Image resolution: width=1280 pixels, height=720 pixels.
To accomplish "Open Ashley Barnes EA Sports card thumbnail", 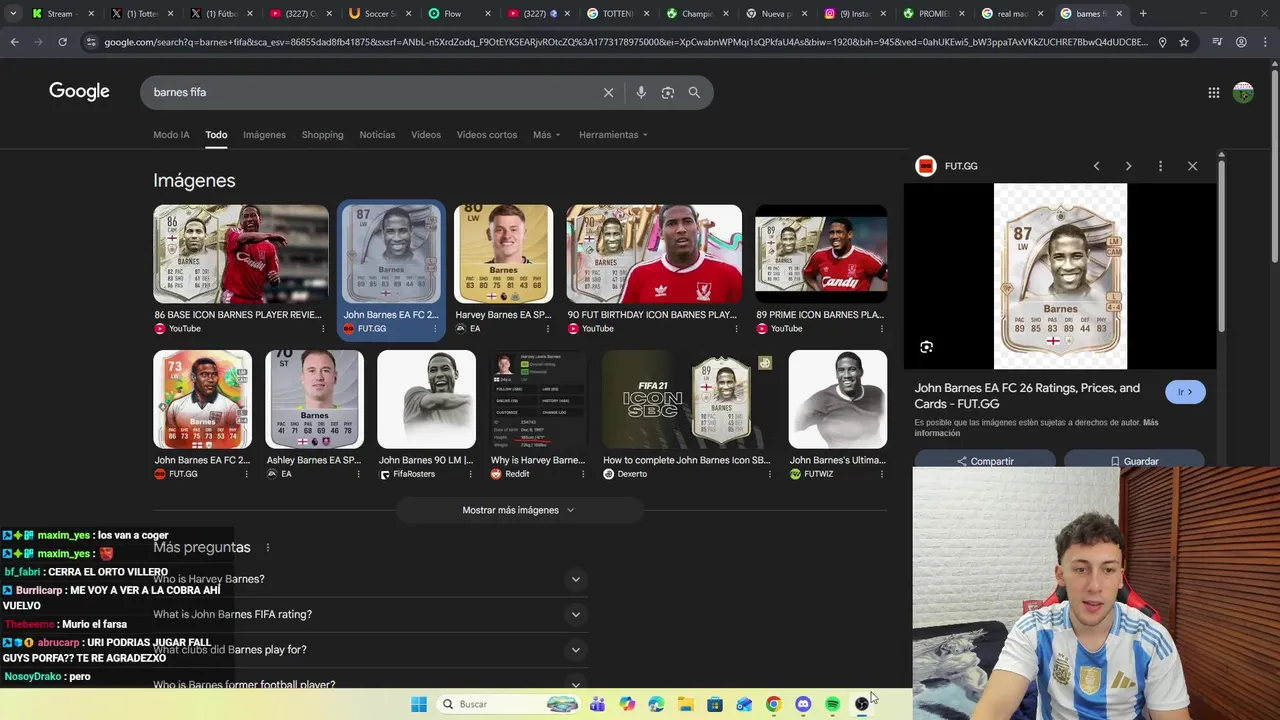I will pos(314,399).
